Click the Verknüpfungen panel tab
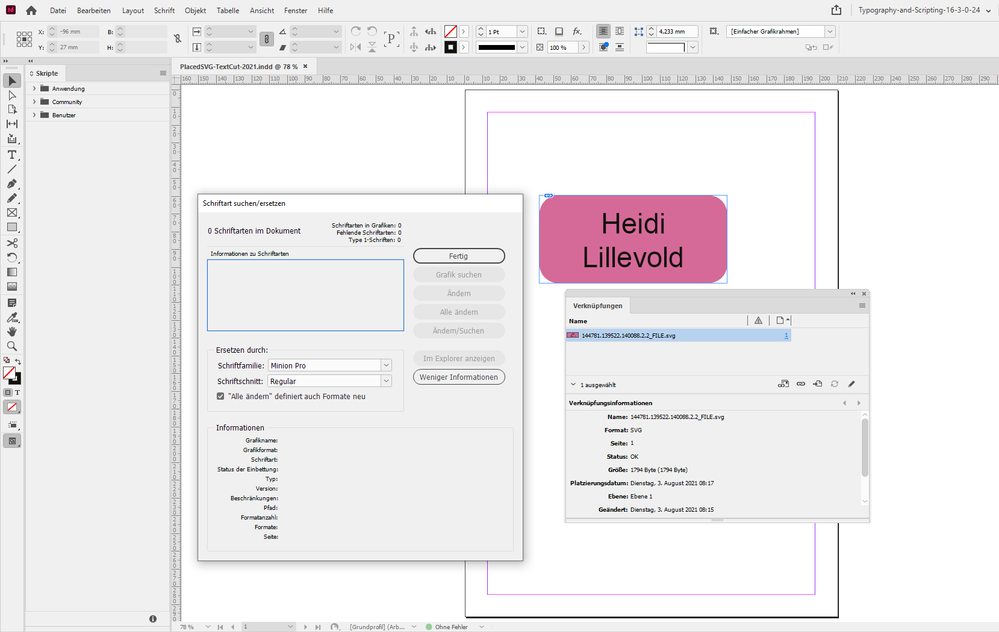Image resolution: width=999 pixels, height=632 pixels. (x=598, y=306)
